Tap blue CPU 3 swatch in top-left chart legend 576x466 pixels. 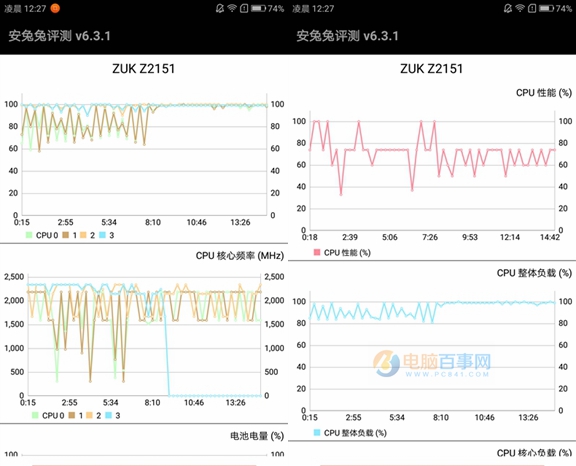(102, 235)
